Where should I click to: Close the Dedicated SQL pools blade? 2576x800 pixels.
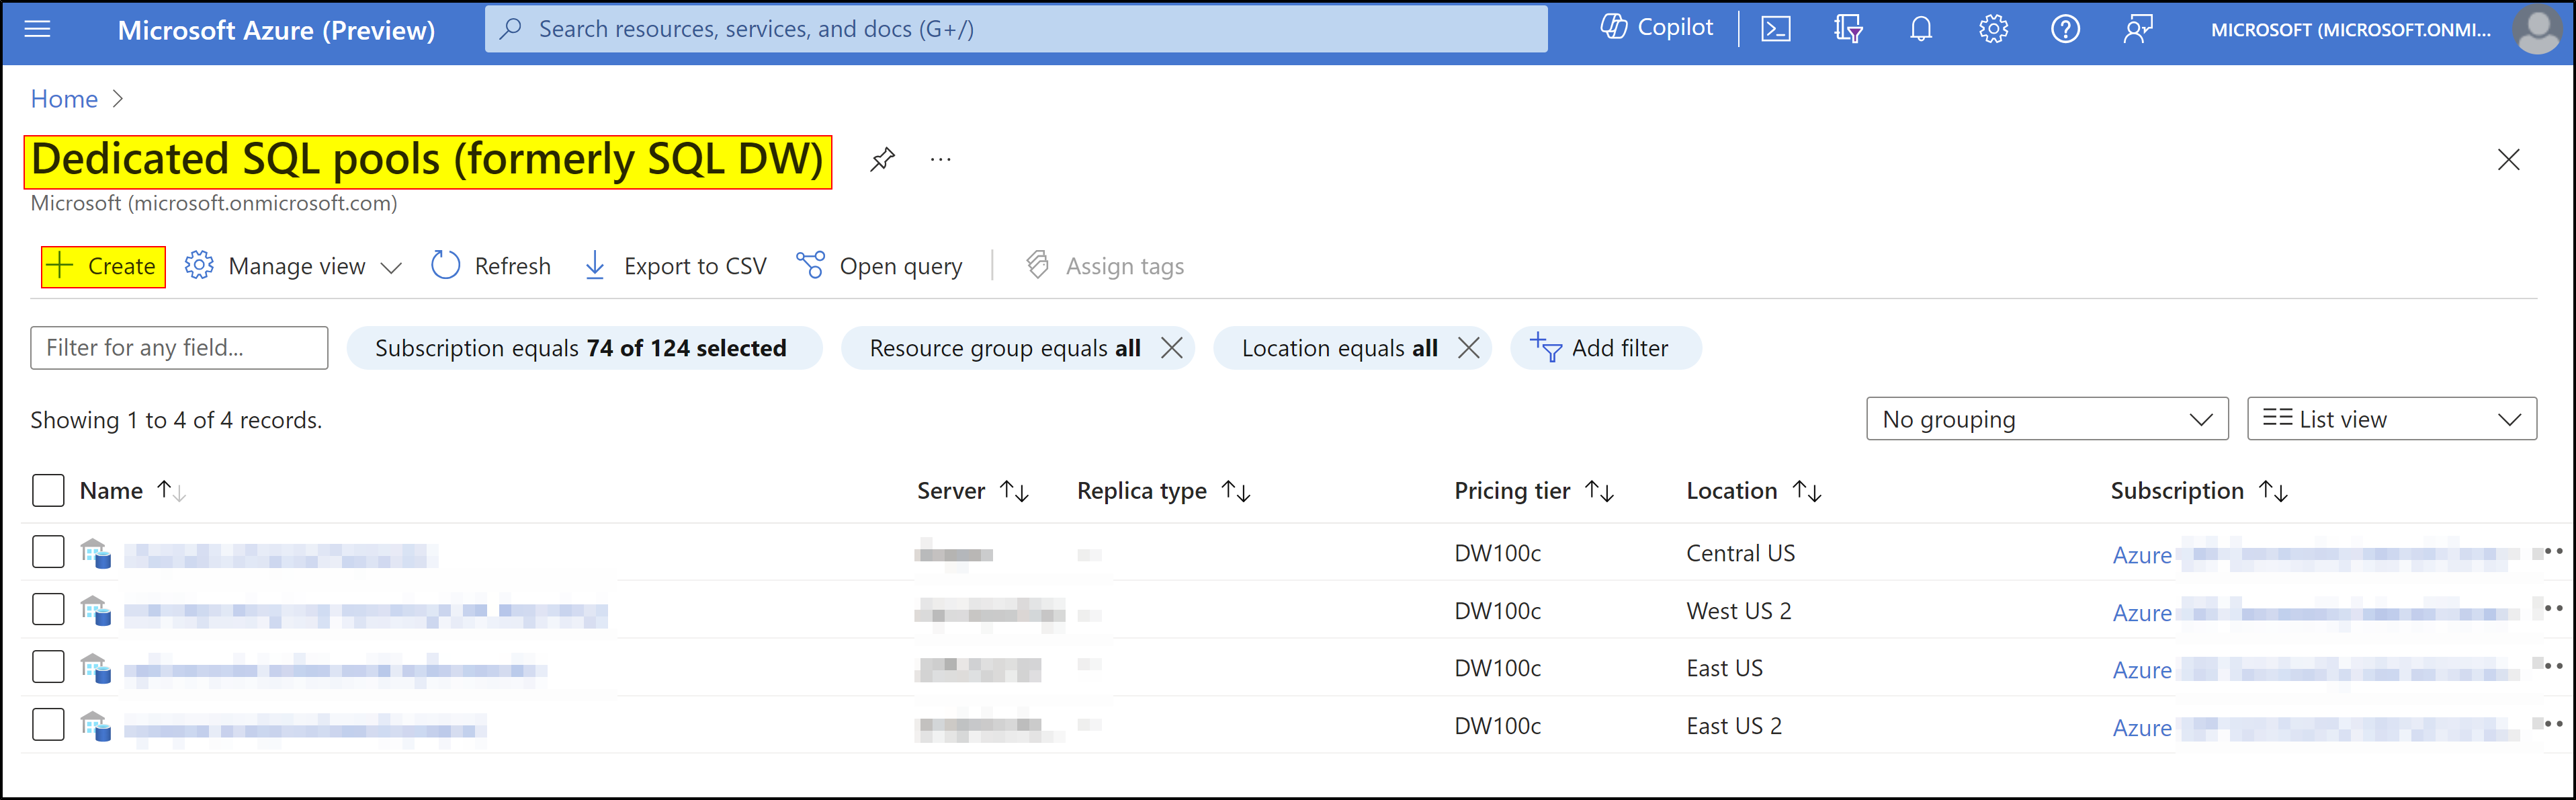2508,159
